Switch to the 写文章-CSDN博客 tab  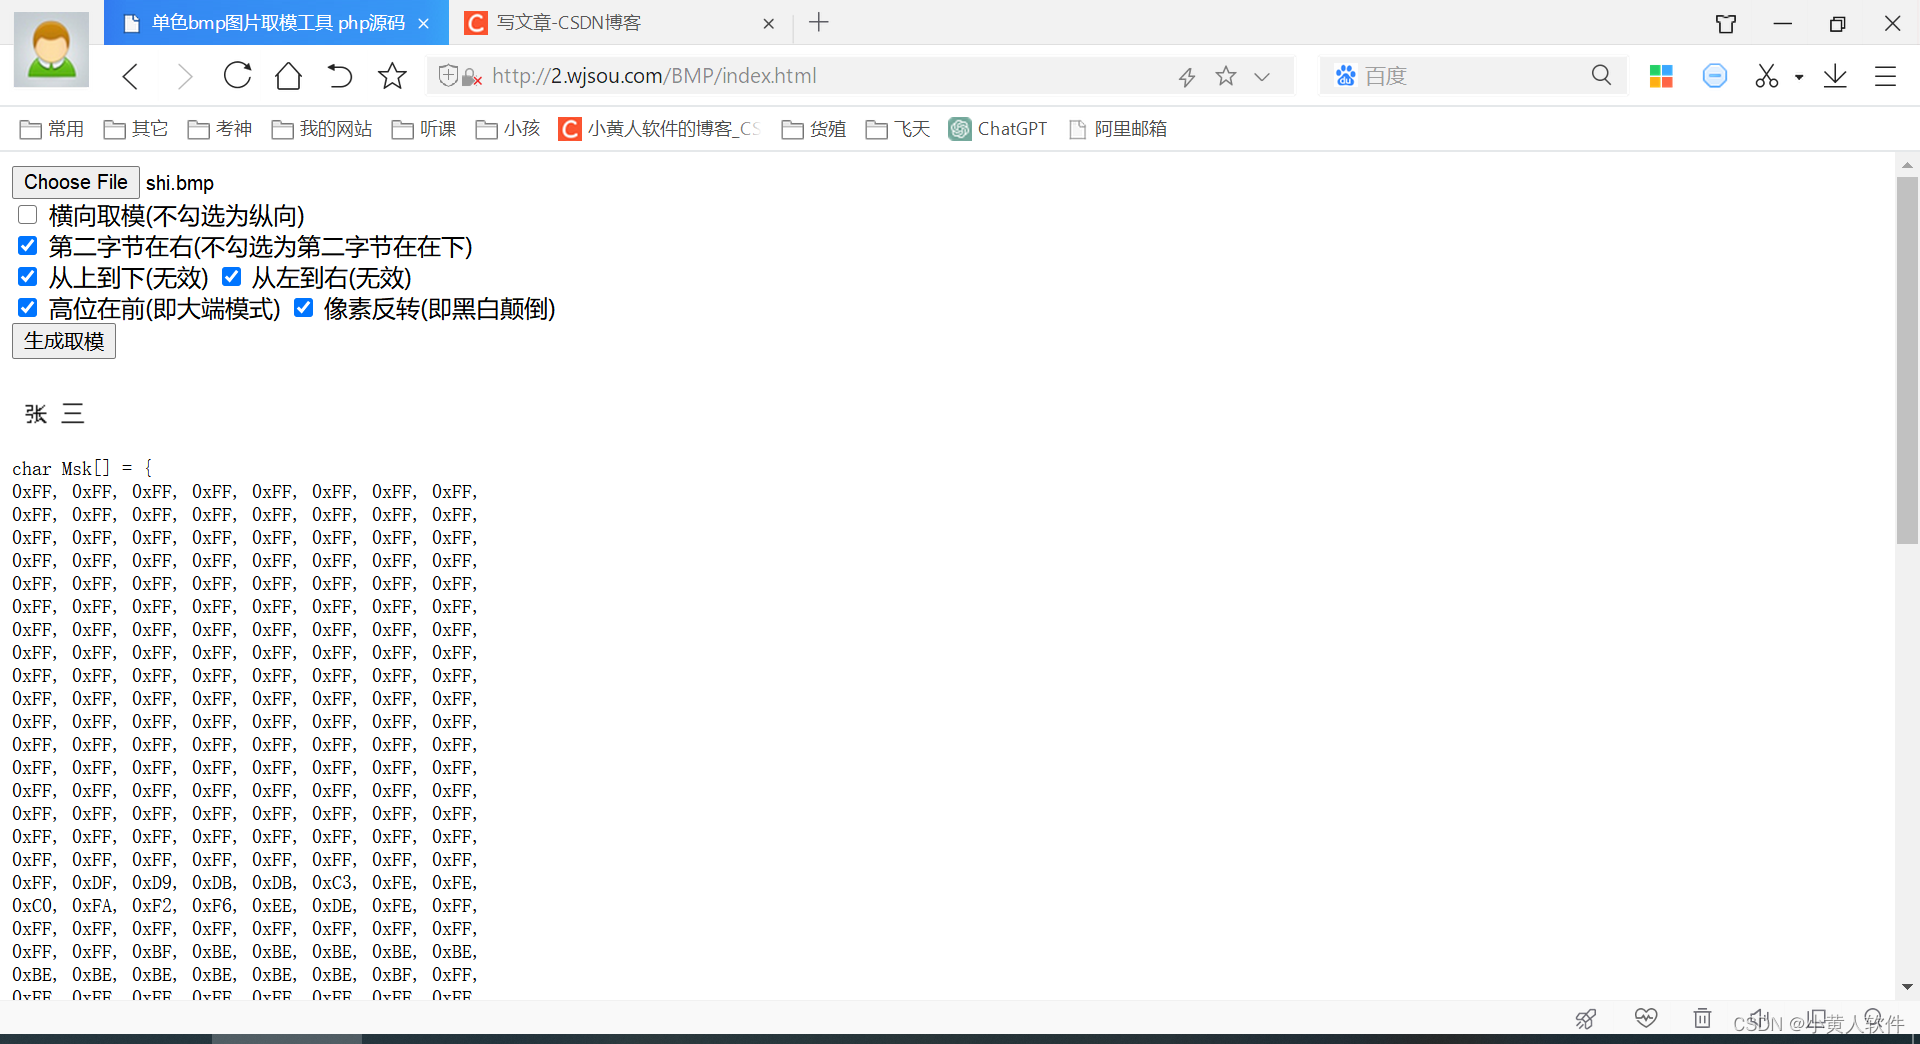pyautogui.click(x=620, y=22)
